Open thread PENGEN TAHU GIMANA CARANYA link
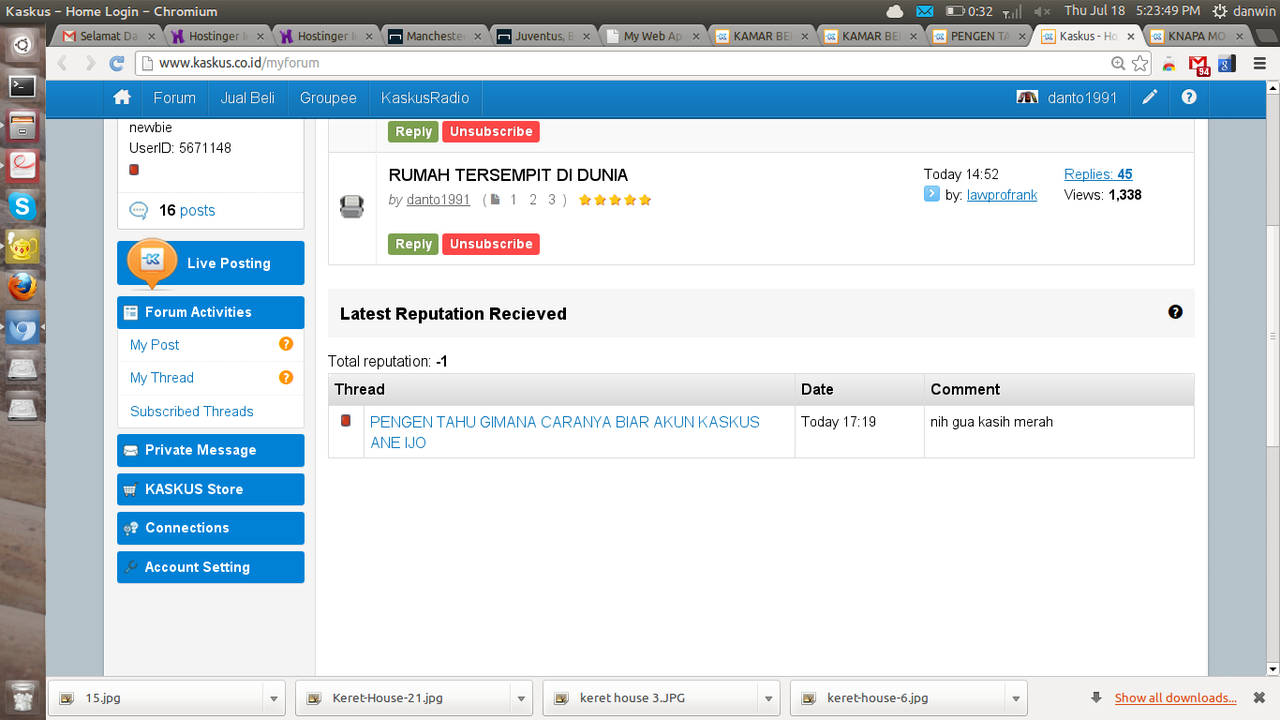The width and height of the screenshot is (1280, 720). click(565, 432)
